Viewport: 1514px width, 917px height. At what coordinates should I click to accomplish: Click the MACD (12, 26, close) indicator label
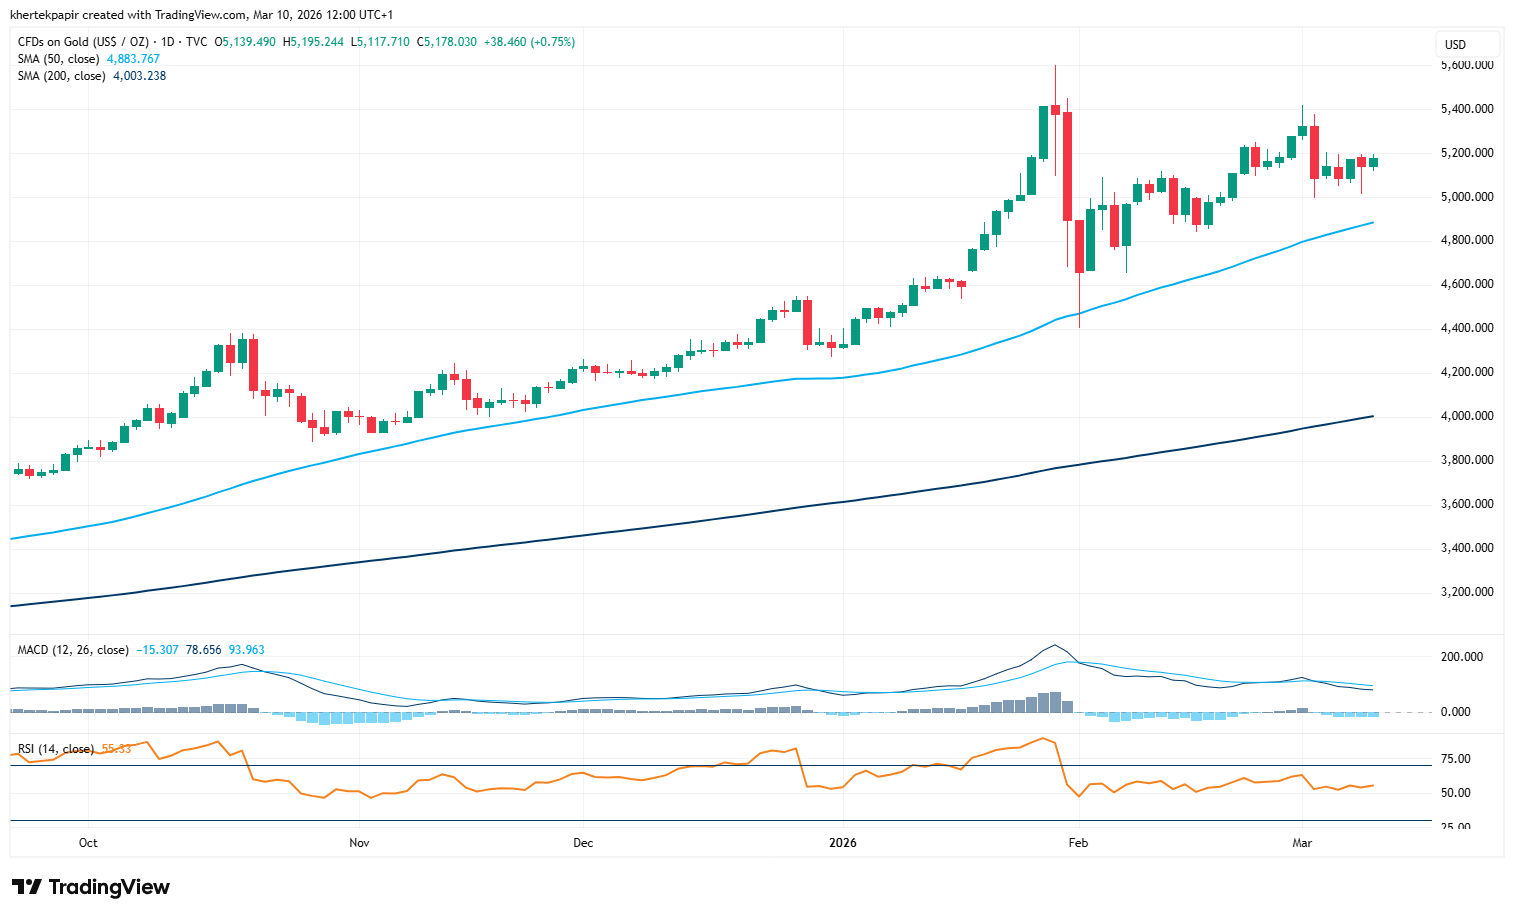(x=73, y=650)
